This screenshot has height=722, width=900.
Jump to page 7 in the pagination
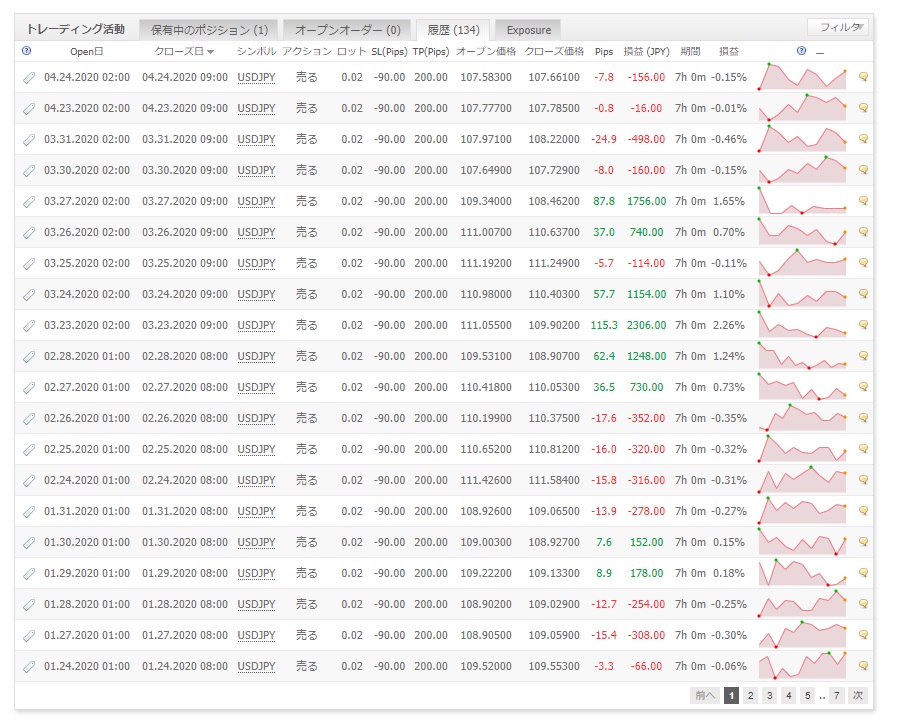tap(837, 695)
